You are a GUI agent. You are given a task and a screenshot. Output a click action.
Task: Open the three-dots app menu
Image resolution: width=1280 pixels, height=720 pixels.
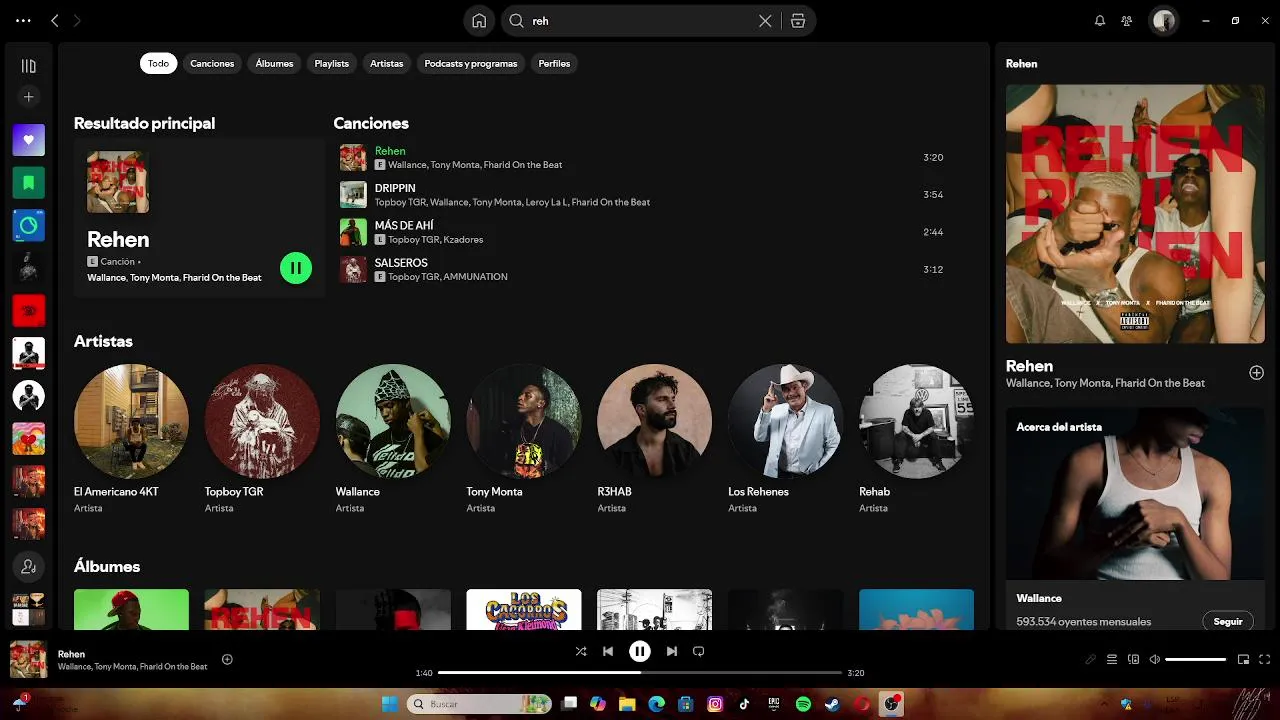coord(23,21)
